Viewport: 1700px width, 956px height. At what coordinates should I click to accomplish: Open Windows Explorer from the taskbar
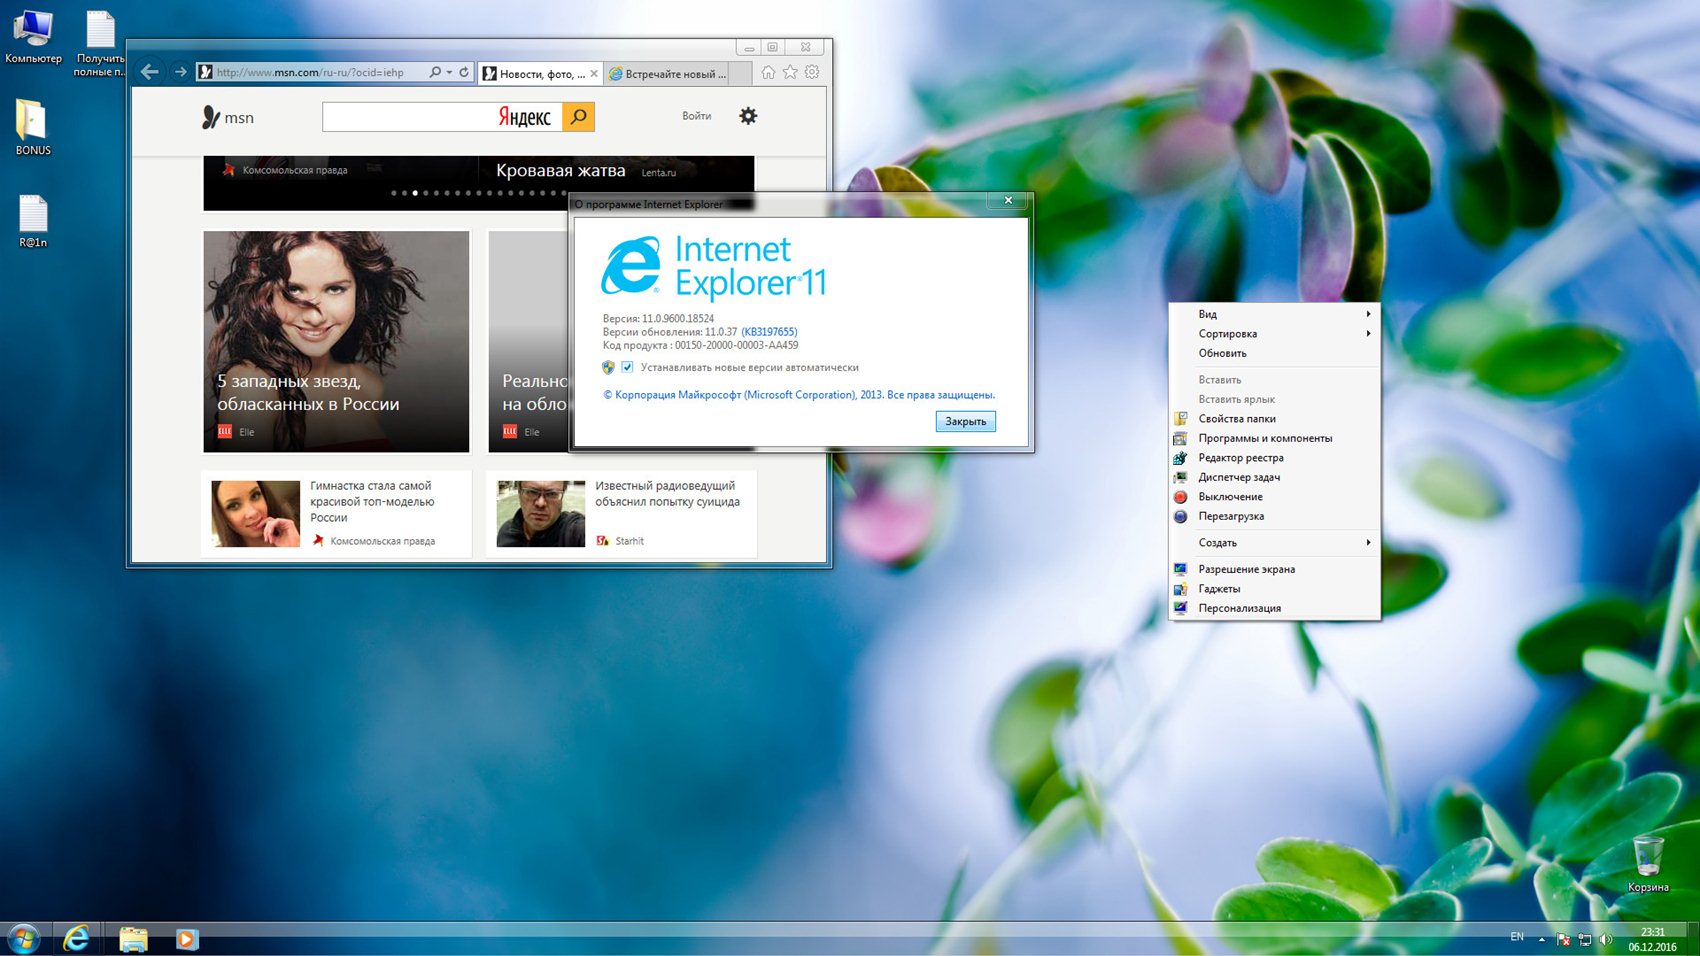click(133, 939)
